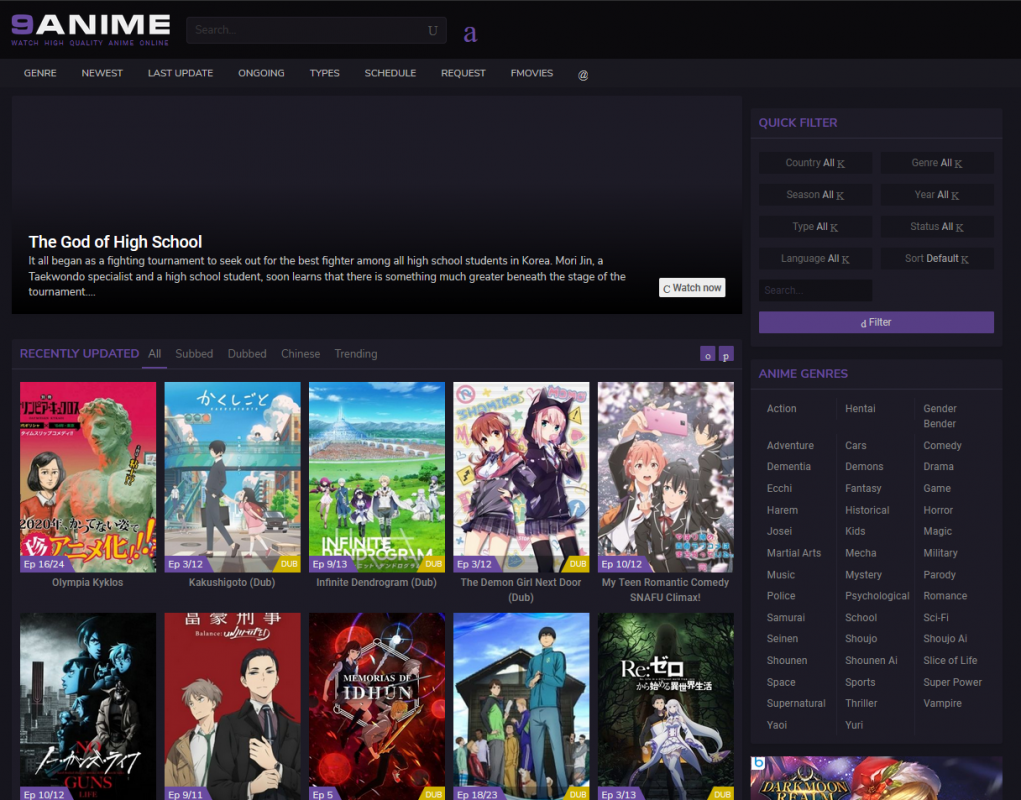1021x800 pixels.
Task: Select the Mecha genre
Action: click(860, 553)
